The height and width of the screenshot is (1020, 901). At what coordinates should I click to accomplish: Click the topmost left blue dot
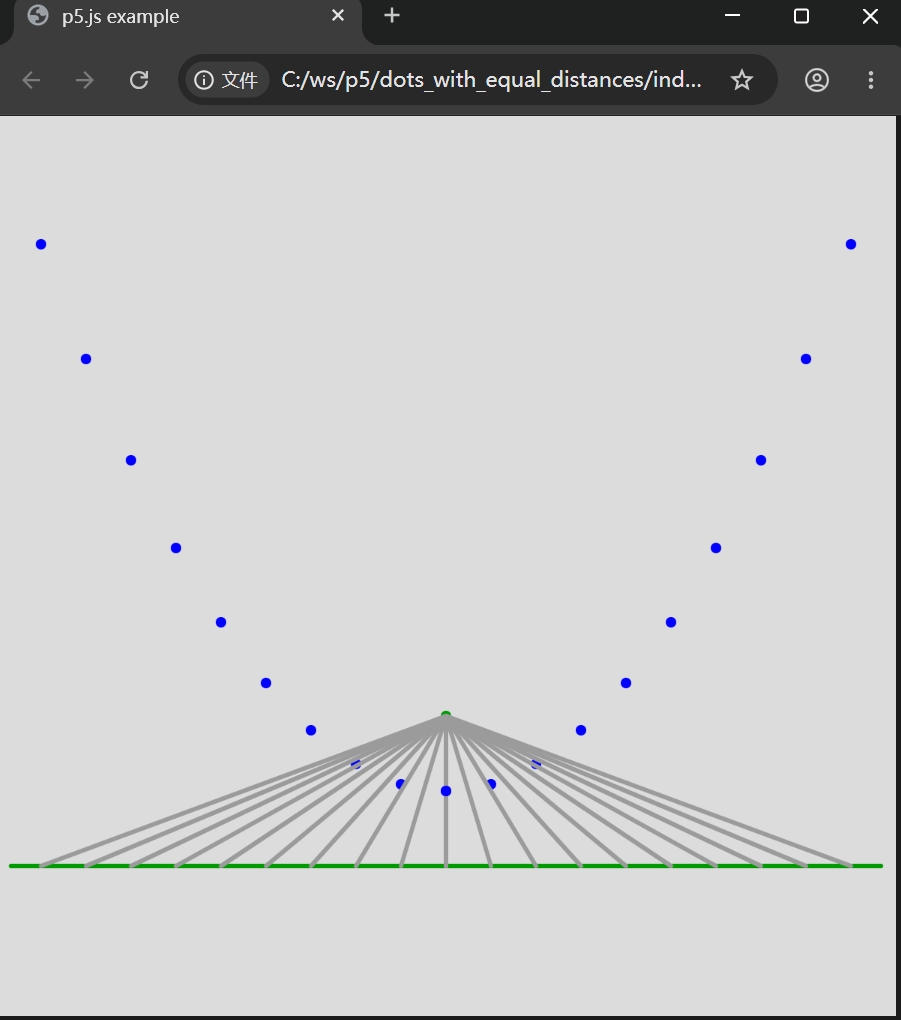pos(41,244)
